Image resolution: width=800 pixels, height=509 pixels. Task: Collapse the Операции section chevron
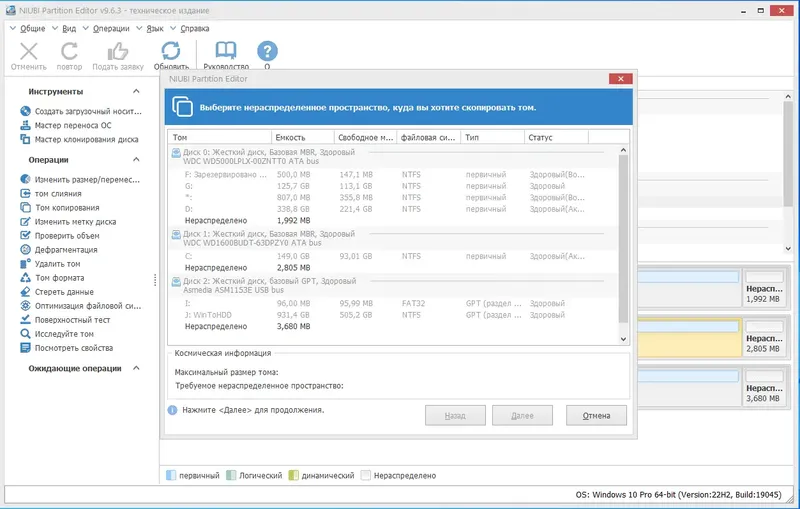[136, 160]
